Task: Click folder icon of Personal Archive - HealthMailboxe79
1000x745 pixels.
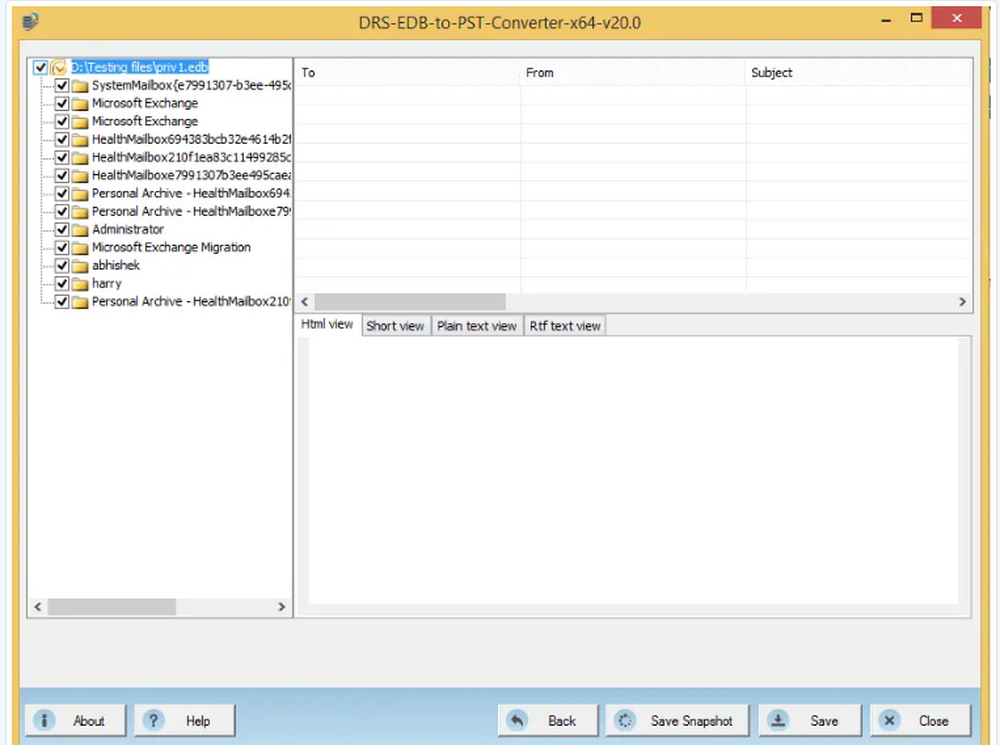Action: point(80,211)
